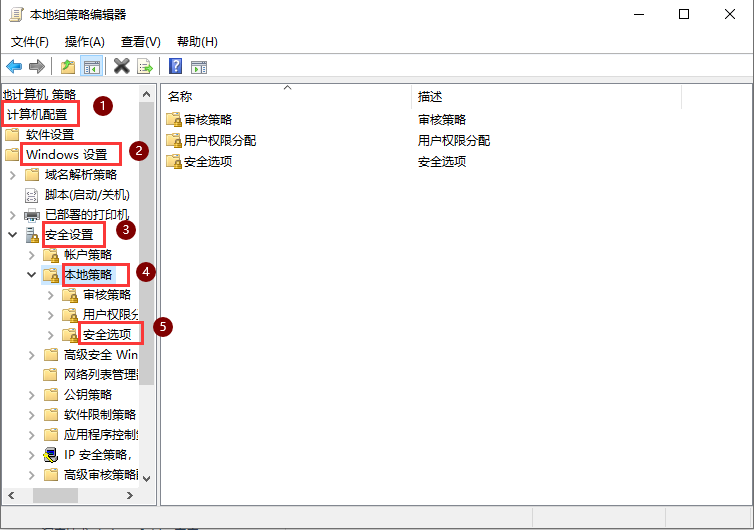Toggle the Show/Hide console tree icon
The height and width of the screenshot is (530, 754).
coord(91,67)
